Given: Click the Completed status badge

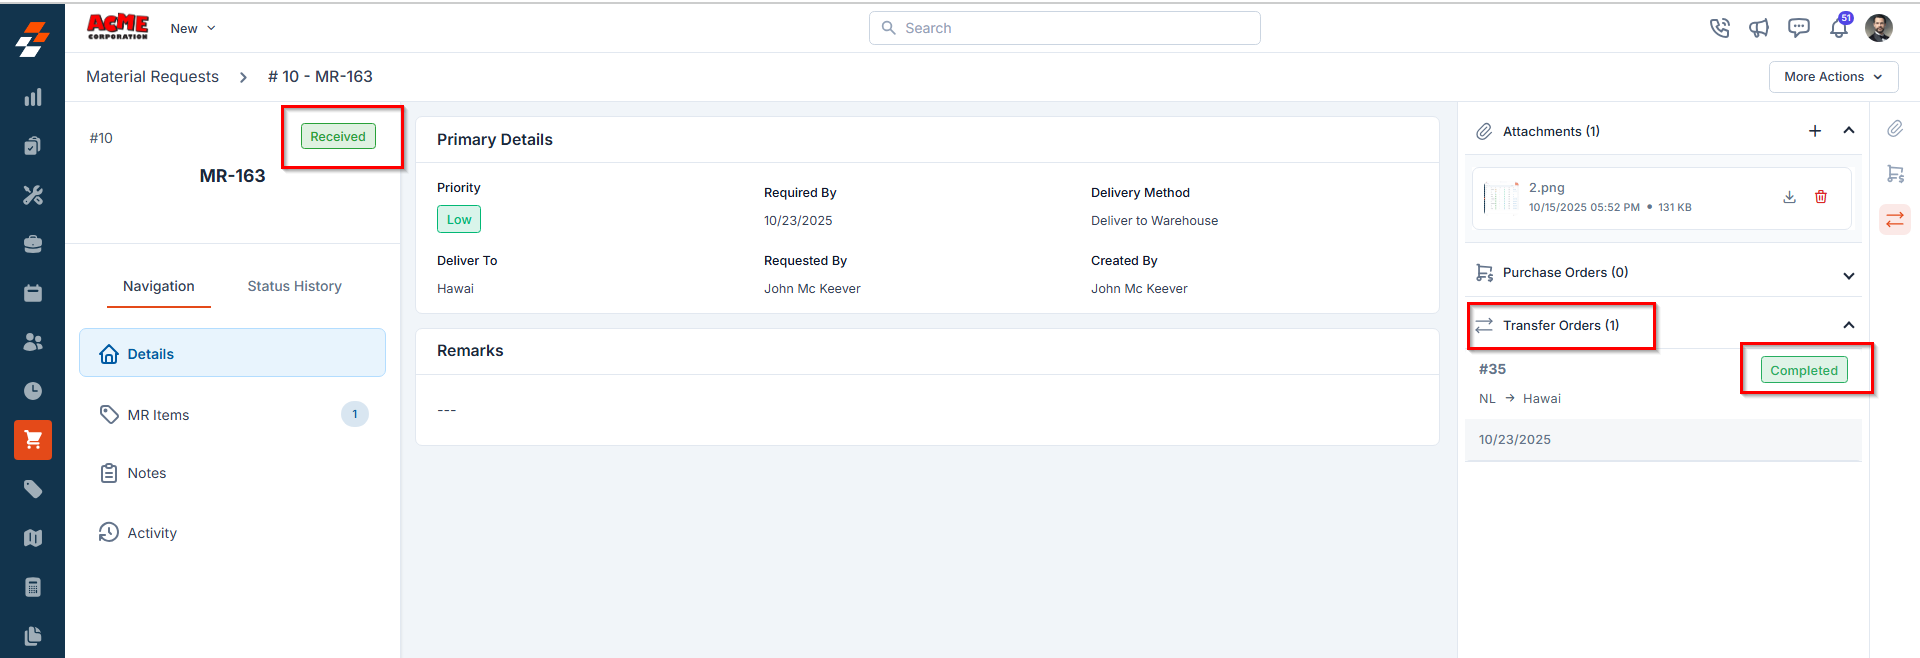Looking at the screenshot, I should [x=1804, y=370].
